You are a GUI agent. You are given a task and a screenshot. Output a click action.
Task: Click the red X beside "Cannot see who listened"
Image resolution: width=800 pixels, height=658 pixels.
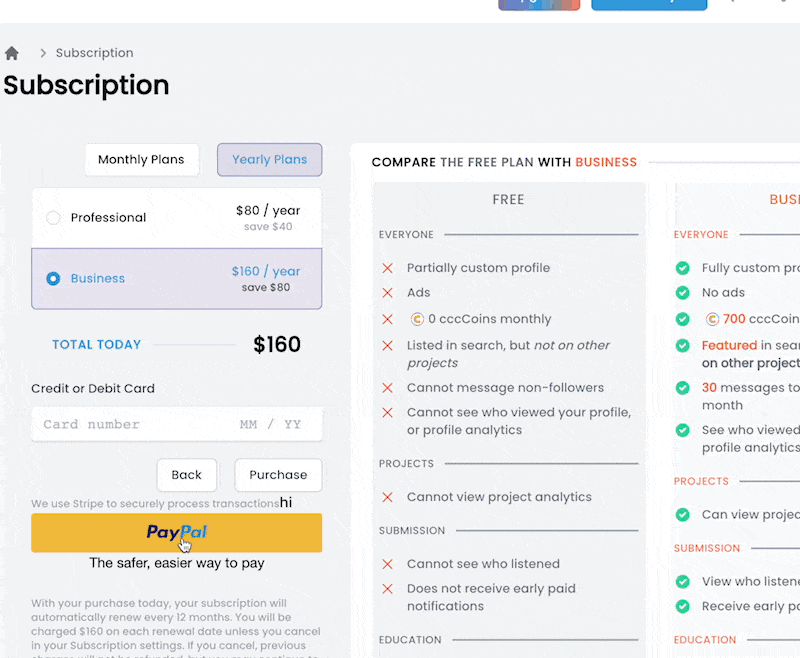click(x=388, y=564)
